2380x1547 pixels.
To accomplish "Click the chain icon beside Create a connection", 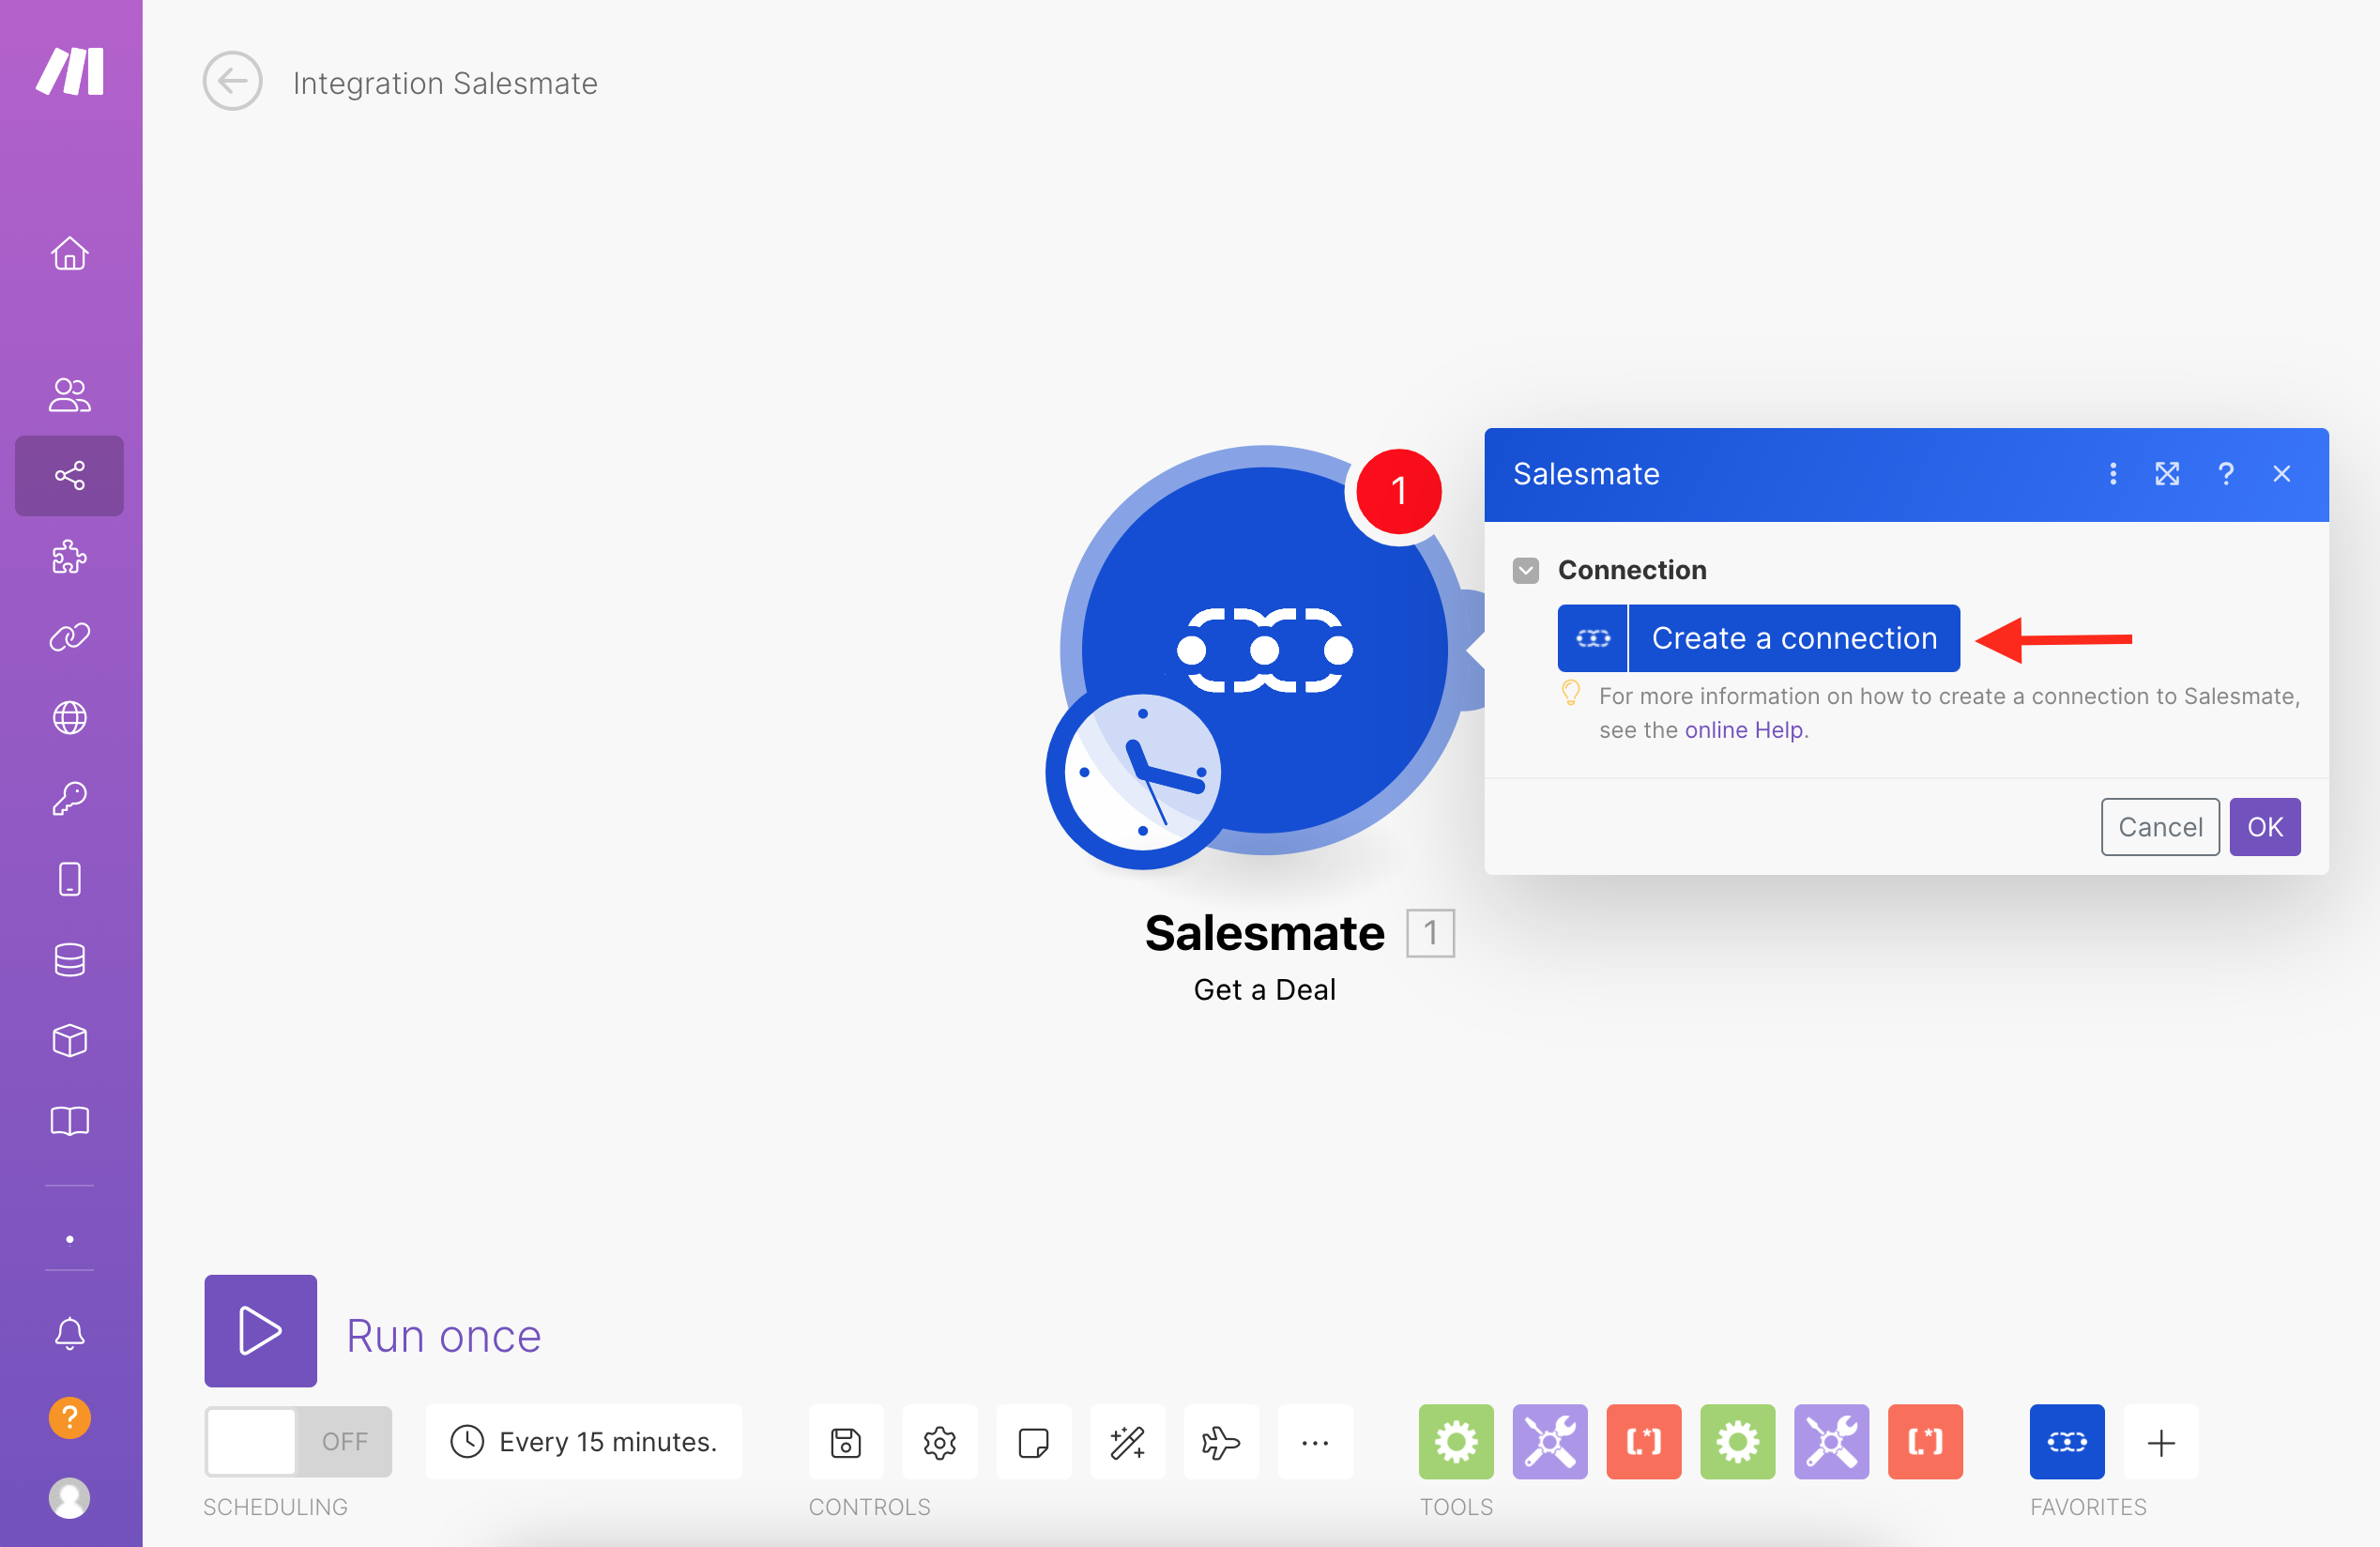I will [1593, 638].
